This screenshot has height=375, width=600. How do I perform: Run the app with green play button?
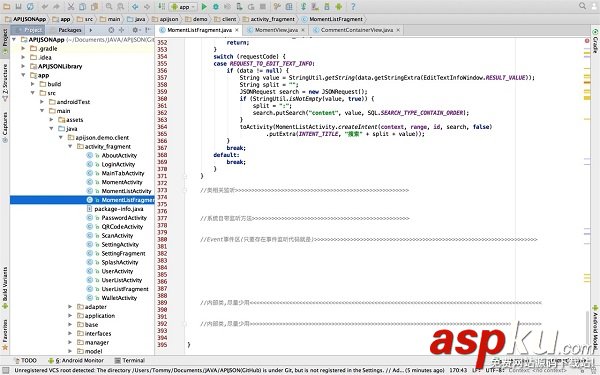pos(204,7)
